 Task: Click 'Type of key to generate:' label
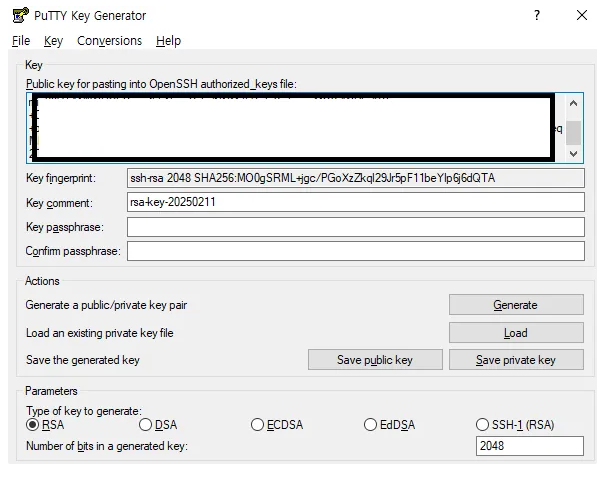point(84,411)
